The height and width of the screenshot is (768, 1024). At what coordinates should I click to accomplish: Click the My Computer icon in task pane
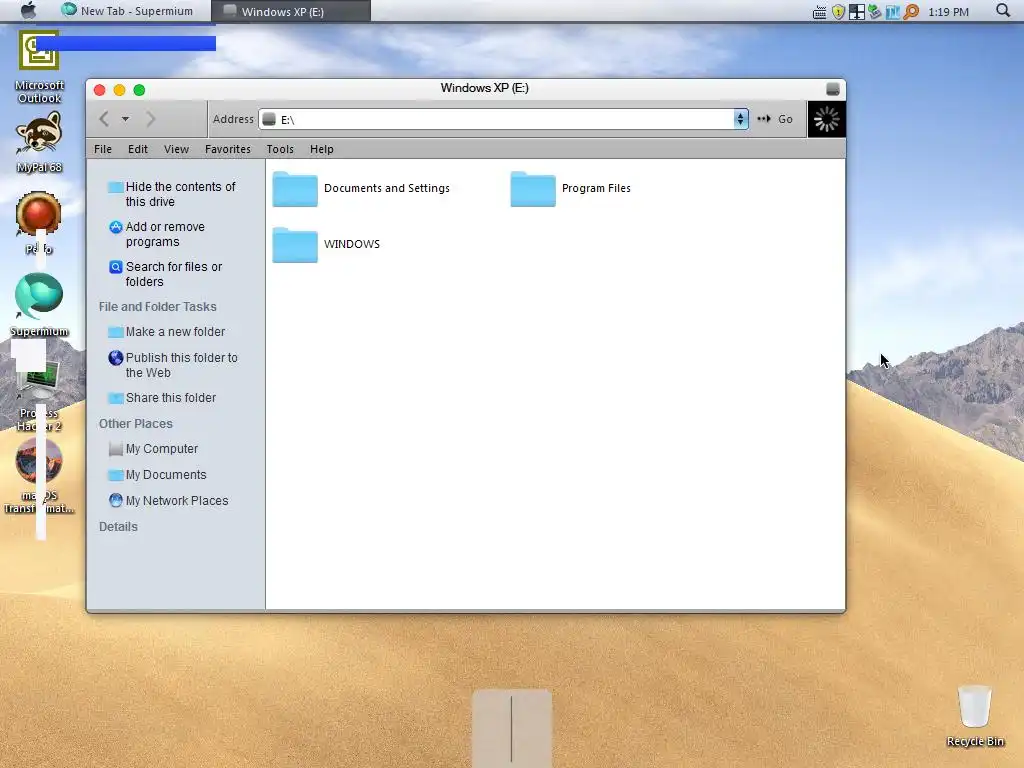pos(116,449)
